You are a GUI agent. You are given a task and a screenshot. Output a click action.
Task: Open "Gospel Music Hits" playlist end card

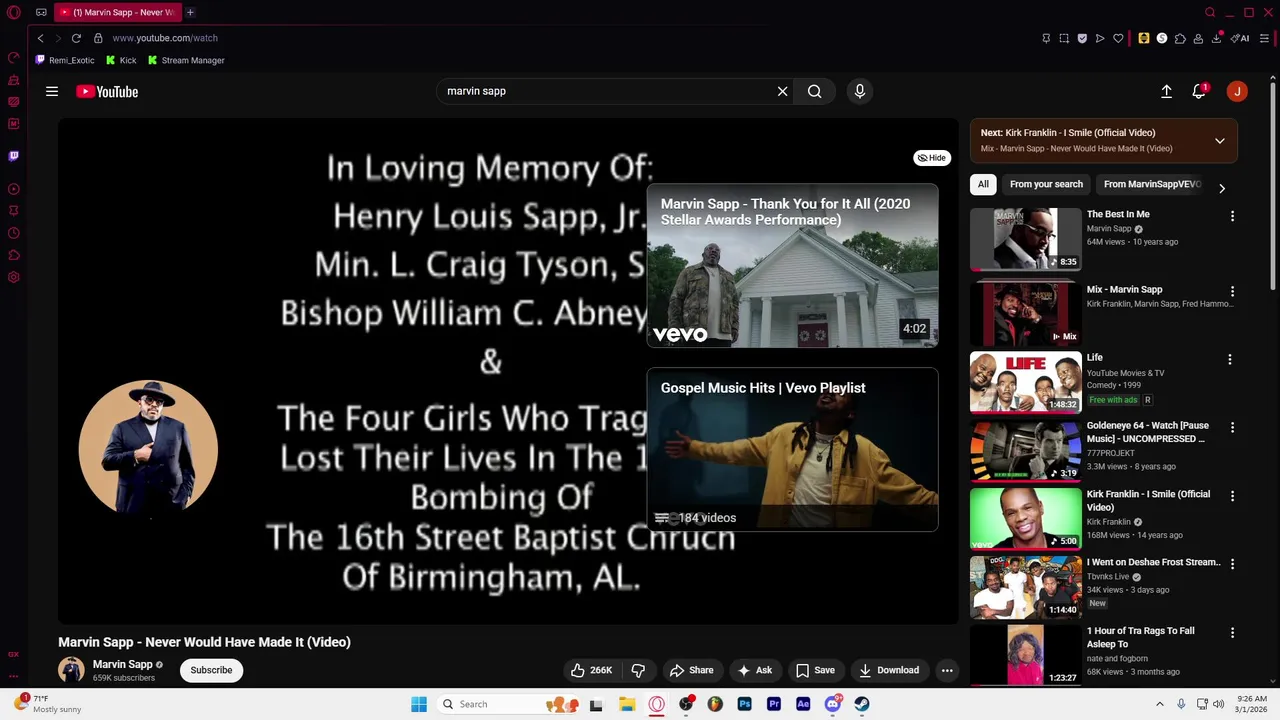pos(792,449)
